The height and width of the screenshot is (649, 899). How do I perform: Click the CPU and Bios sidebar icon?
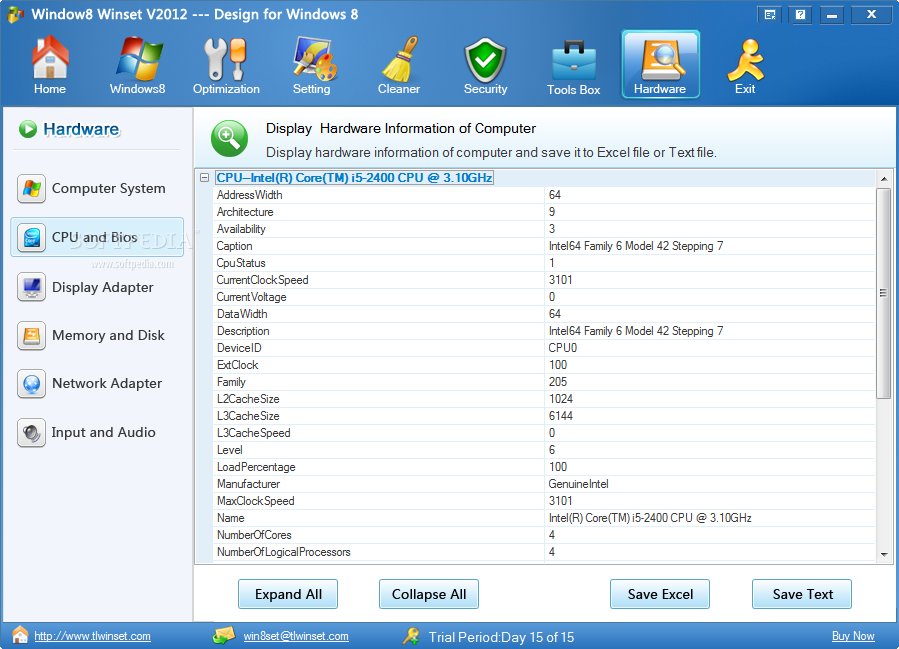tap(32, 237)
